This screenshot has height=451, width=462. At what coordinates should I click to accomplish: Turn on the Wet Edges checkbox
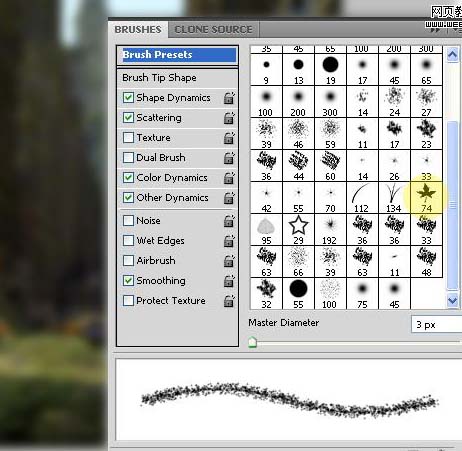click(128, 241)
